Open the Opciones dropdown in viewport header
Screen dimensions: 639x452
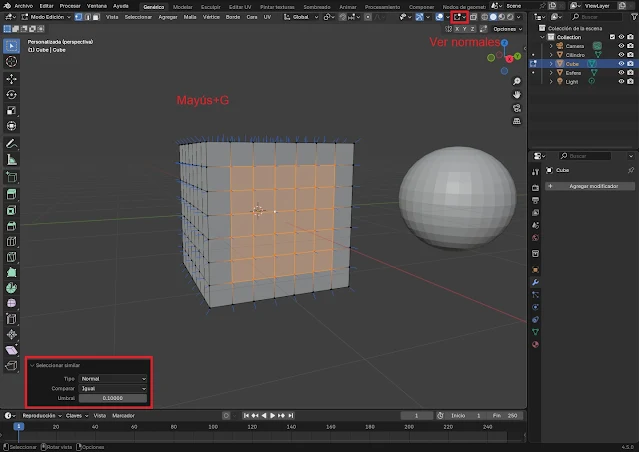coord(507,29)
